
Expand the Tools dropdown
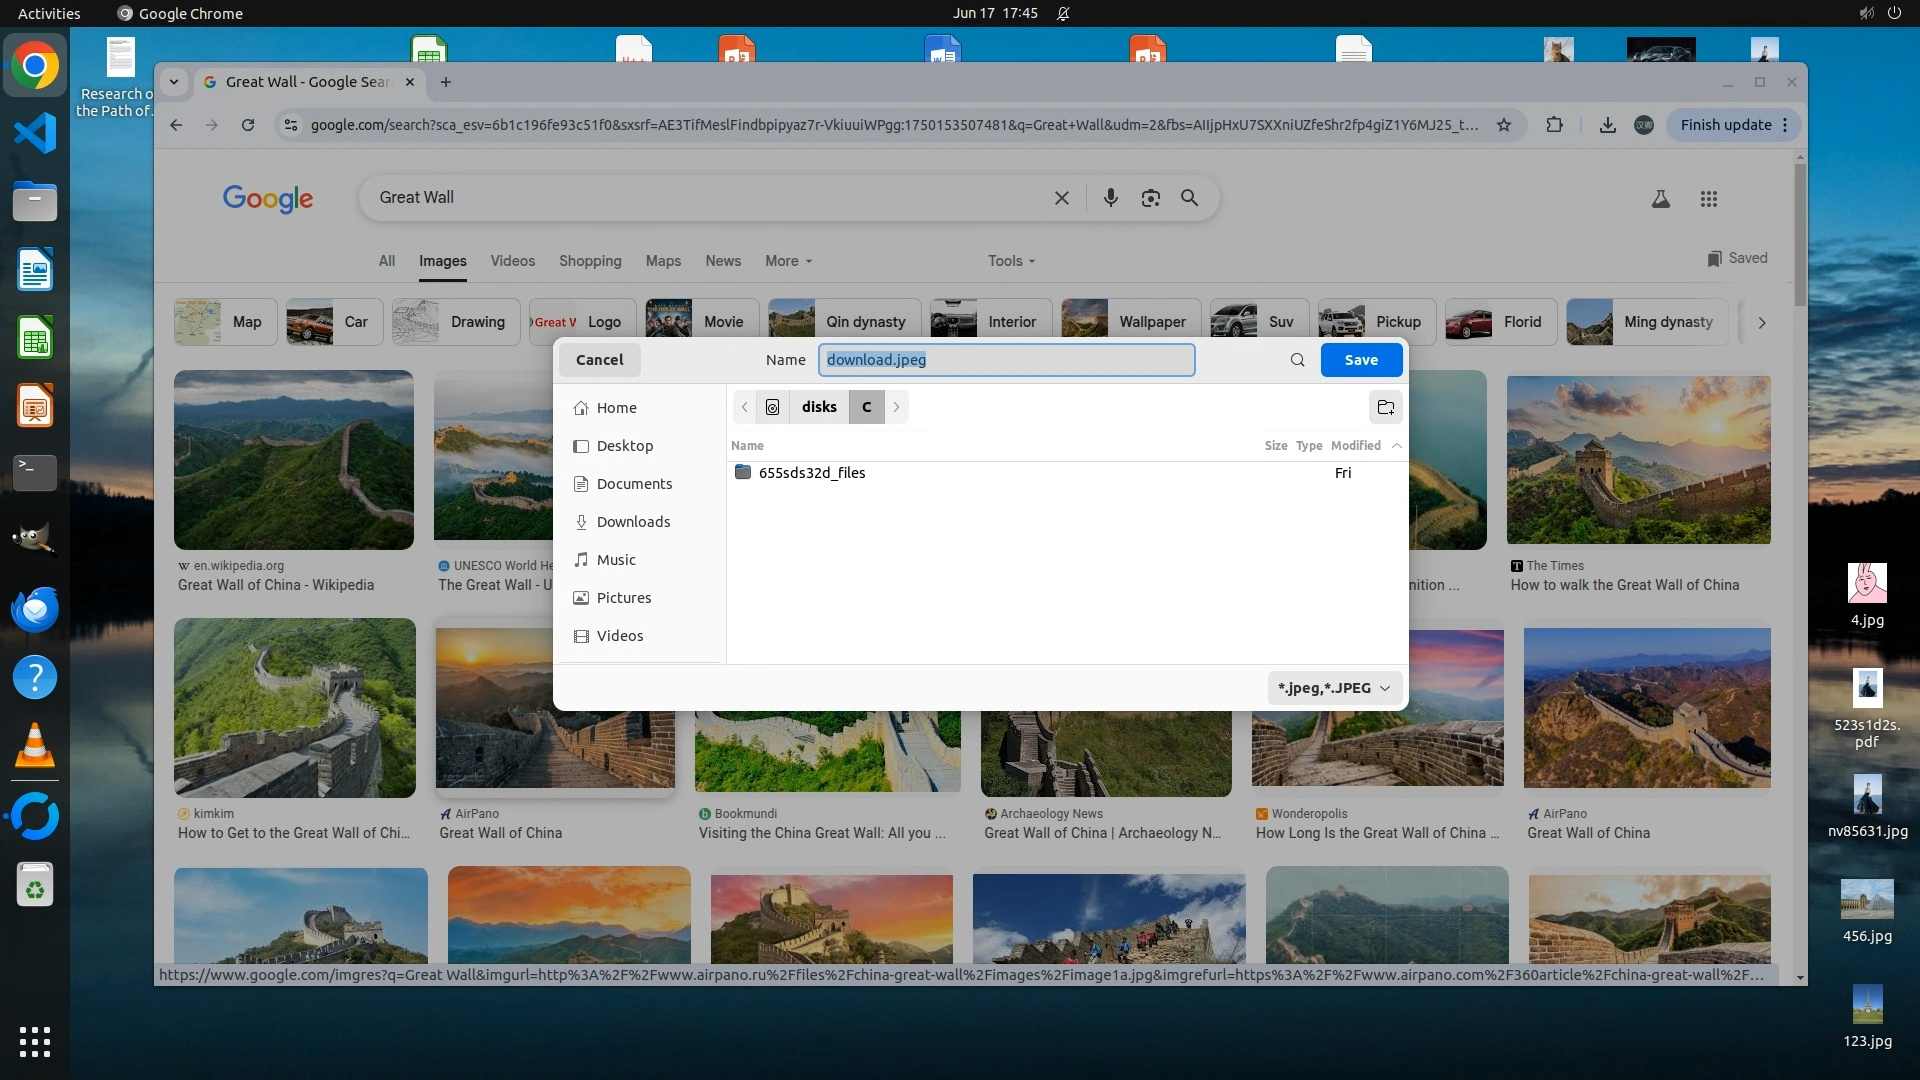[1011, 261]
